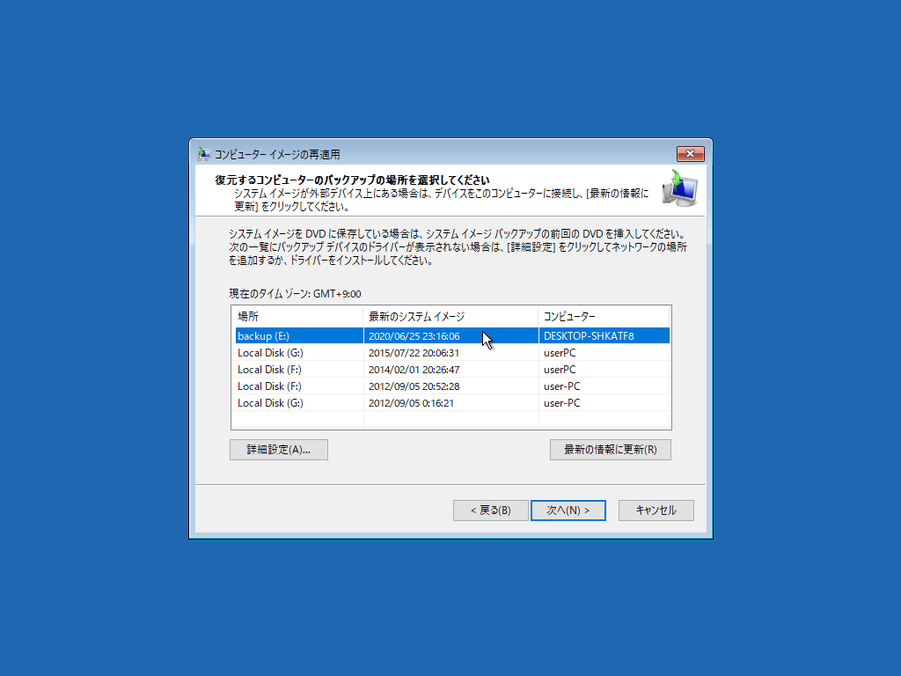The width and height of the screenshot is (901, 676).
Task: Click userPC in the 2014/02/01 row
Action: [x=560, y=370]
